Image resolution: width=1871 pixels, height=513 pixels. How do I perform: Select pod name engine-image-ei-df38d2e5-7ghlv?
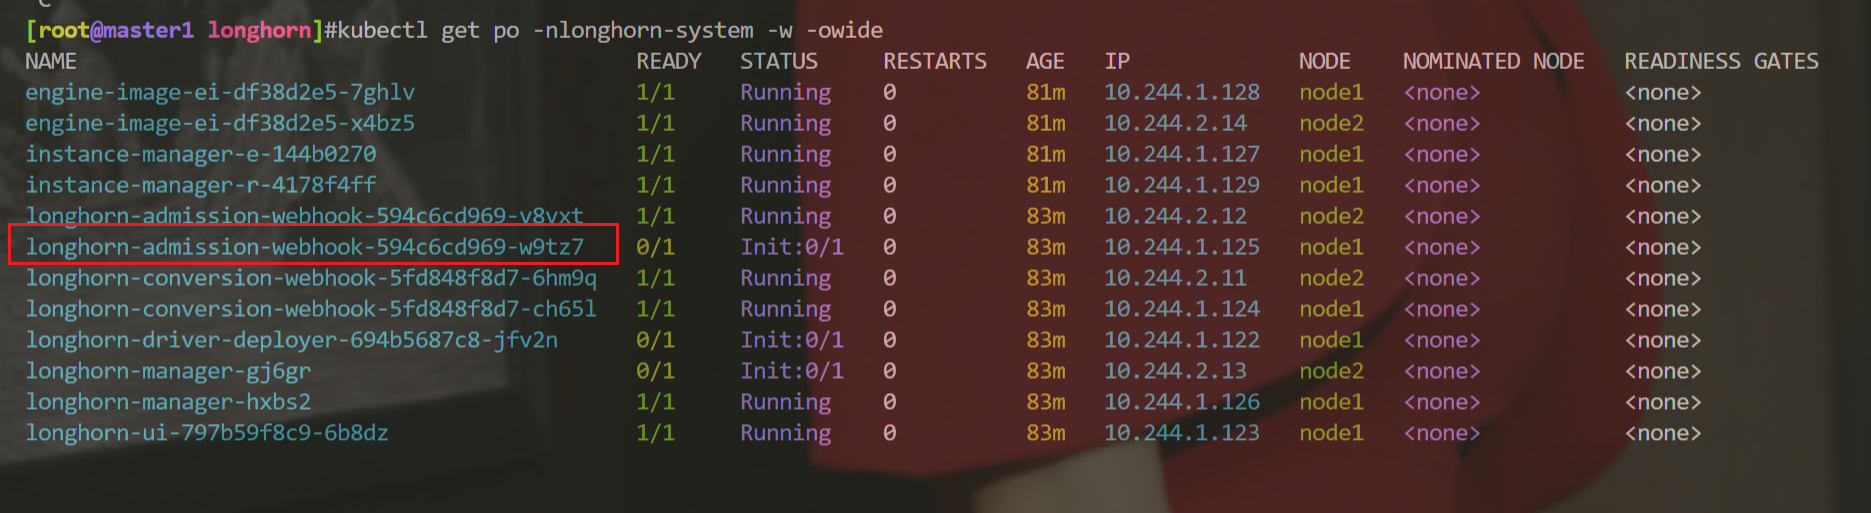[x=220, y=93]
